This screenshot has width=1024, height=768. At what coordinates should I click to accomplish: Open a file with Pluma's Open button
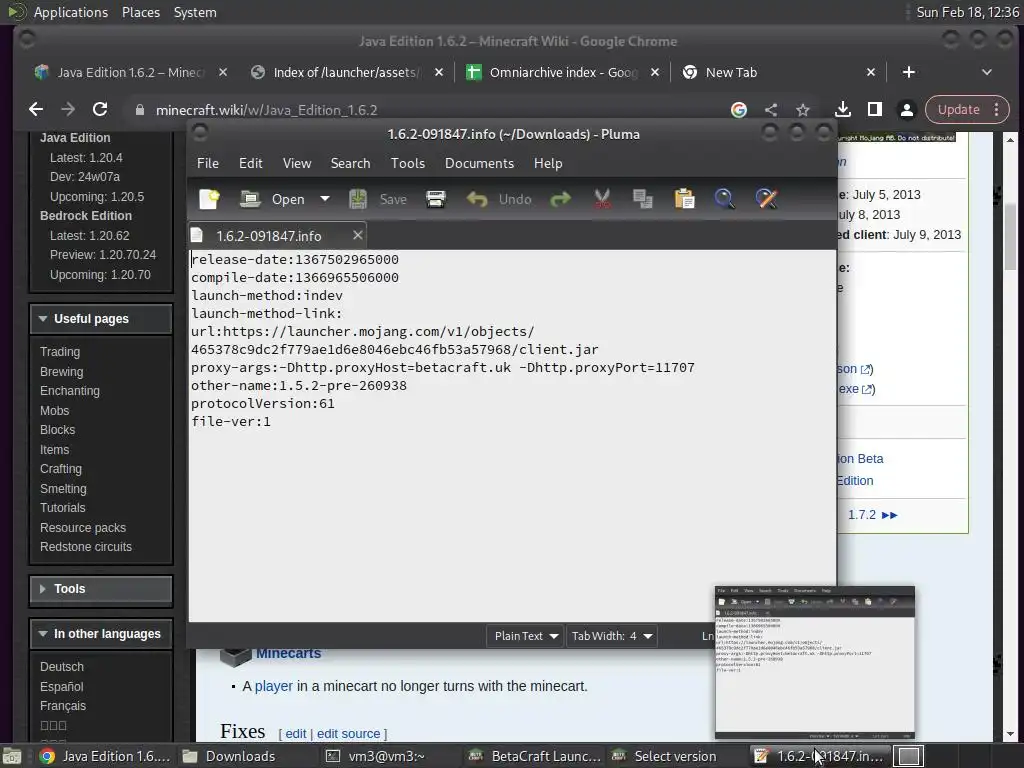272,199
